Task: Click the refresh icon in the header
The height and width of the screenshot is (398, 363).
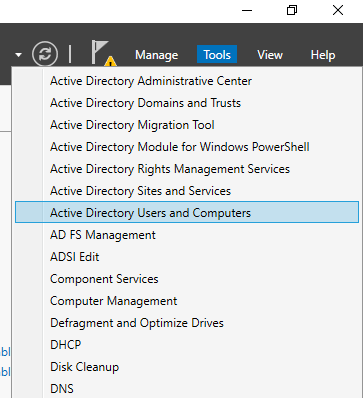Action: tap(45, 54)
